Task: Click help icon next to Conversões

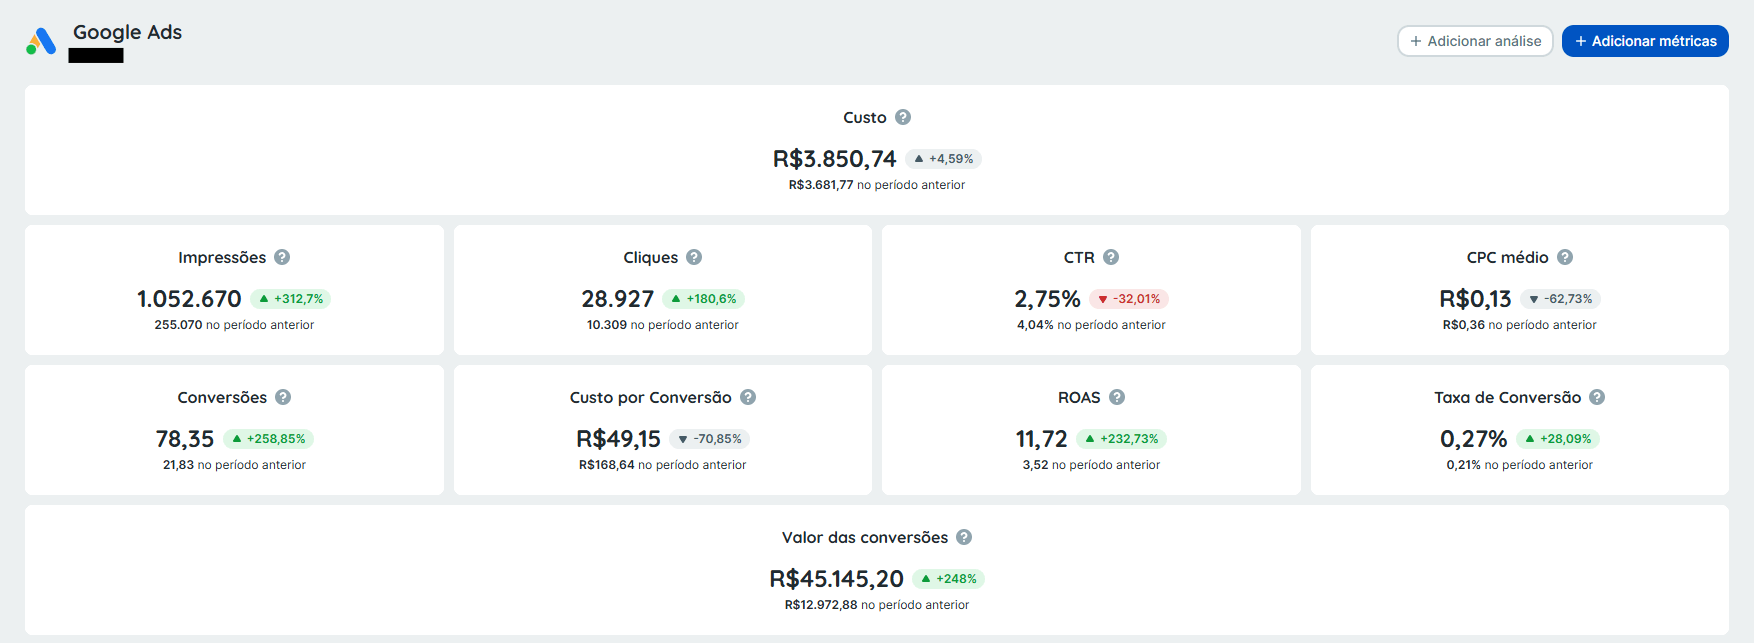Action: pos(283,397)
